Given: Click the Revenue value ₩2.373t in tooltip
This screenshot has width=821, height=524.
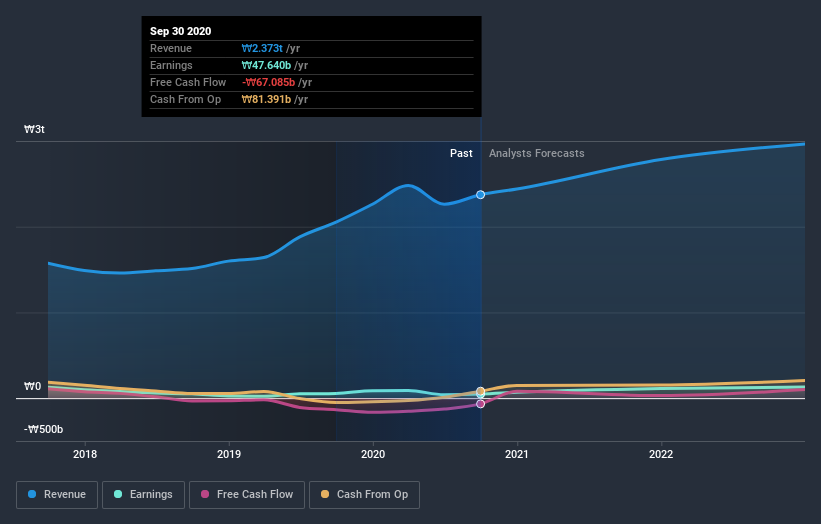Looking at the screenshot, I should click(262, 48).
